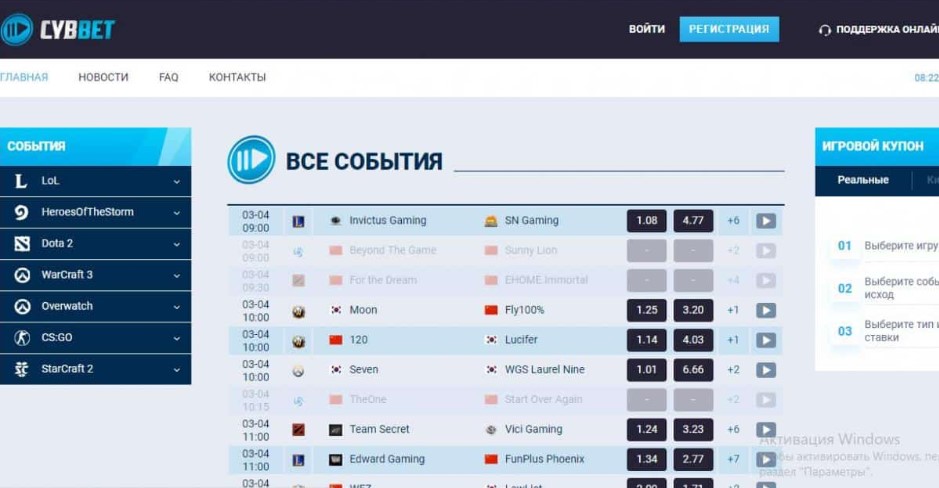Show +6 more markets for Invictus Gaming
Screen dimensions: 939x488
(x=733, y=220)
